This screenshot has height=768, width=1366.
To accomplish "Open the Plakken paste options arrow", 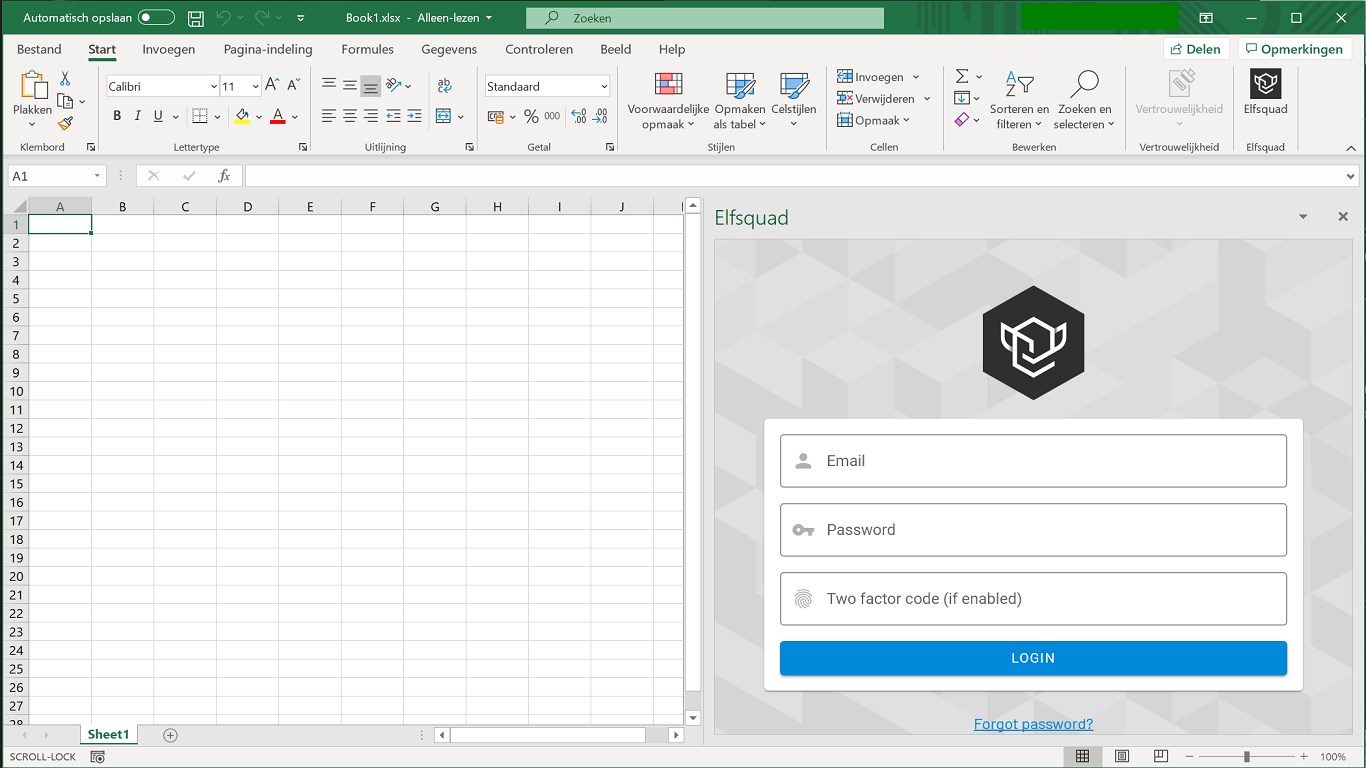I will point(32,125).
